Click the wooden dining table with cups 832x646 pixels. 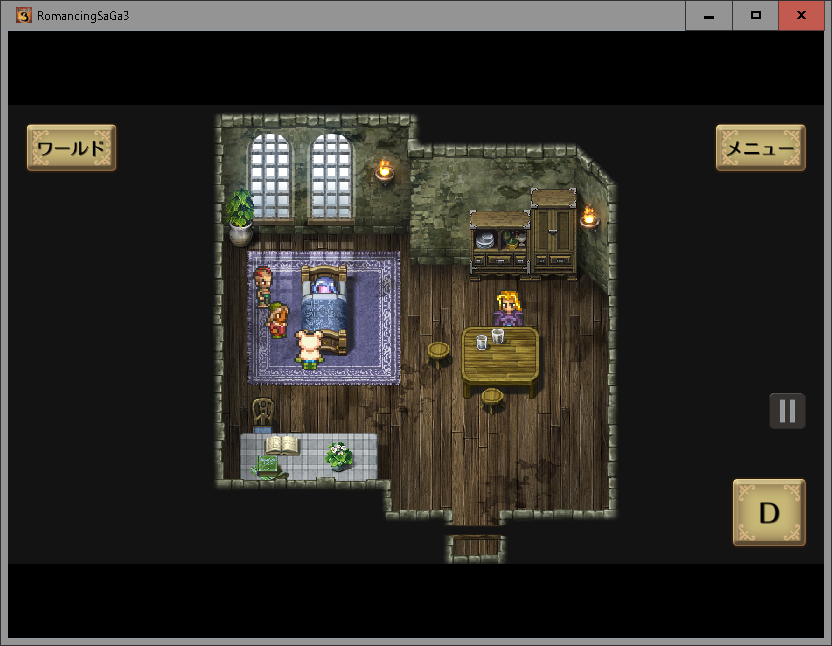500,361
